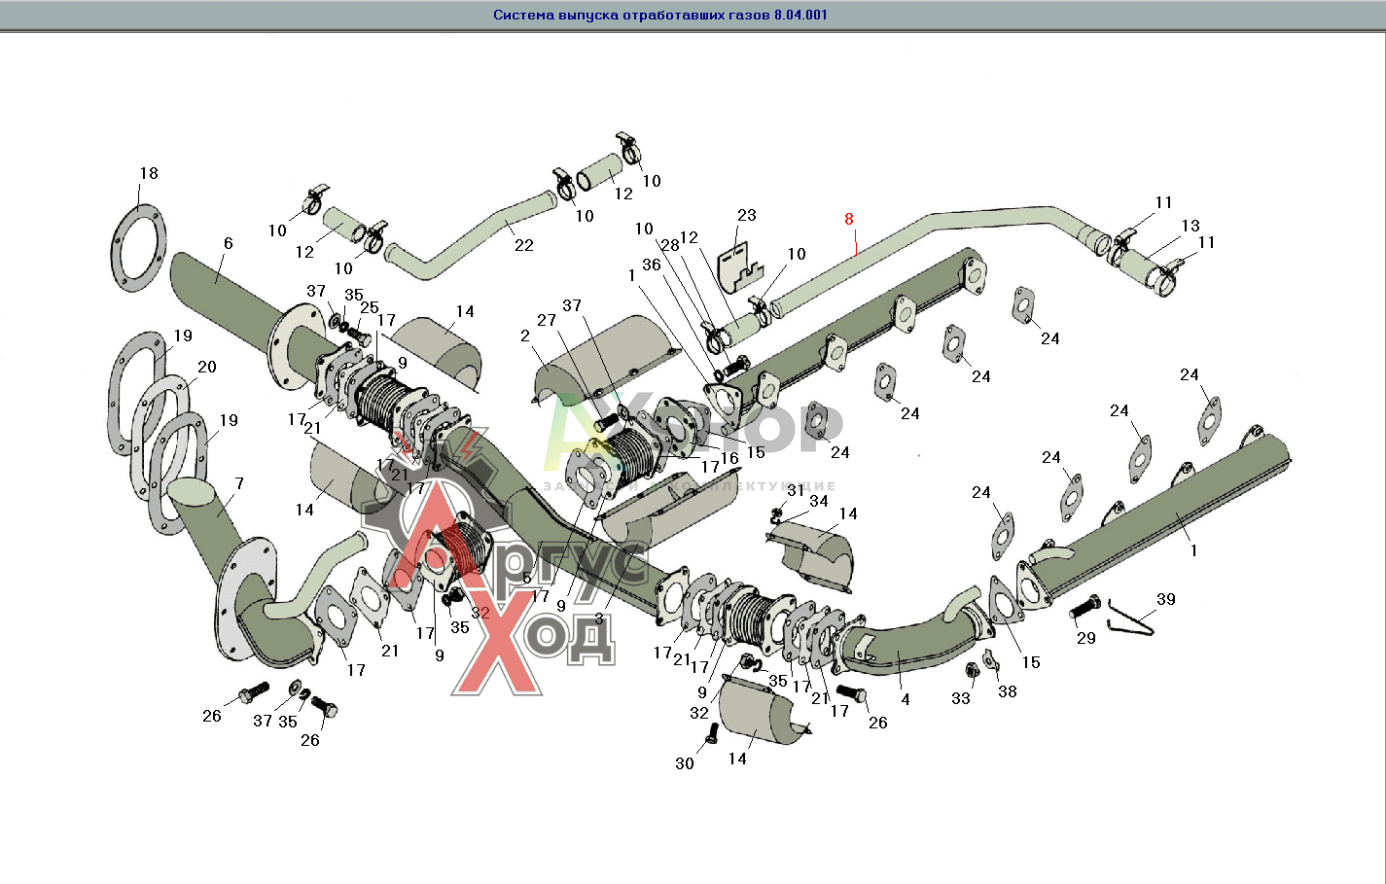Click callout number 38 on the diagram

tap(1007, 691)
